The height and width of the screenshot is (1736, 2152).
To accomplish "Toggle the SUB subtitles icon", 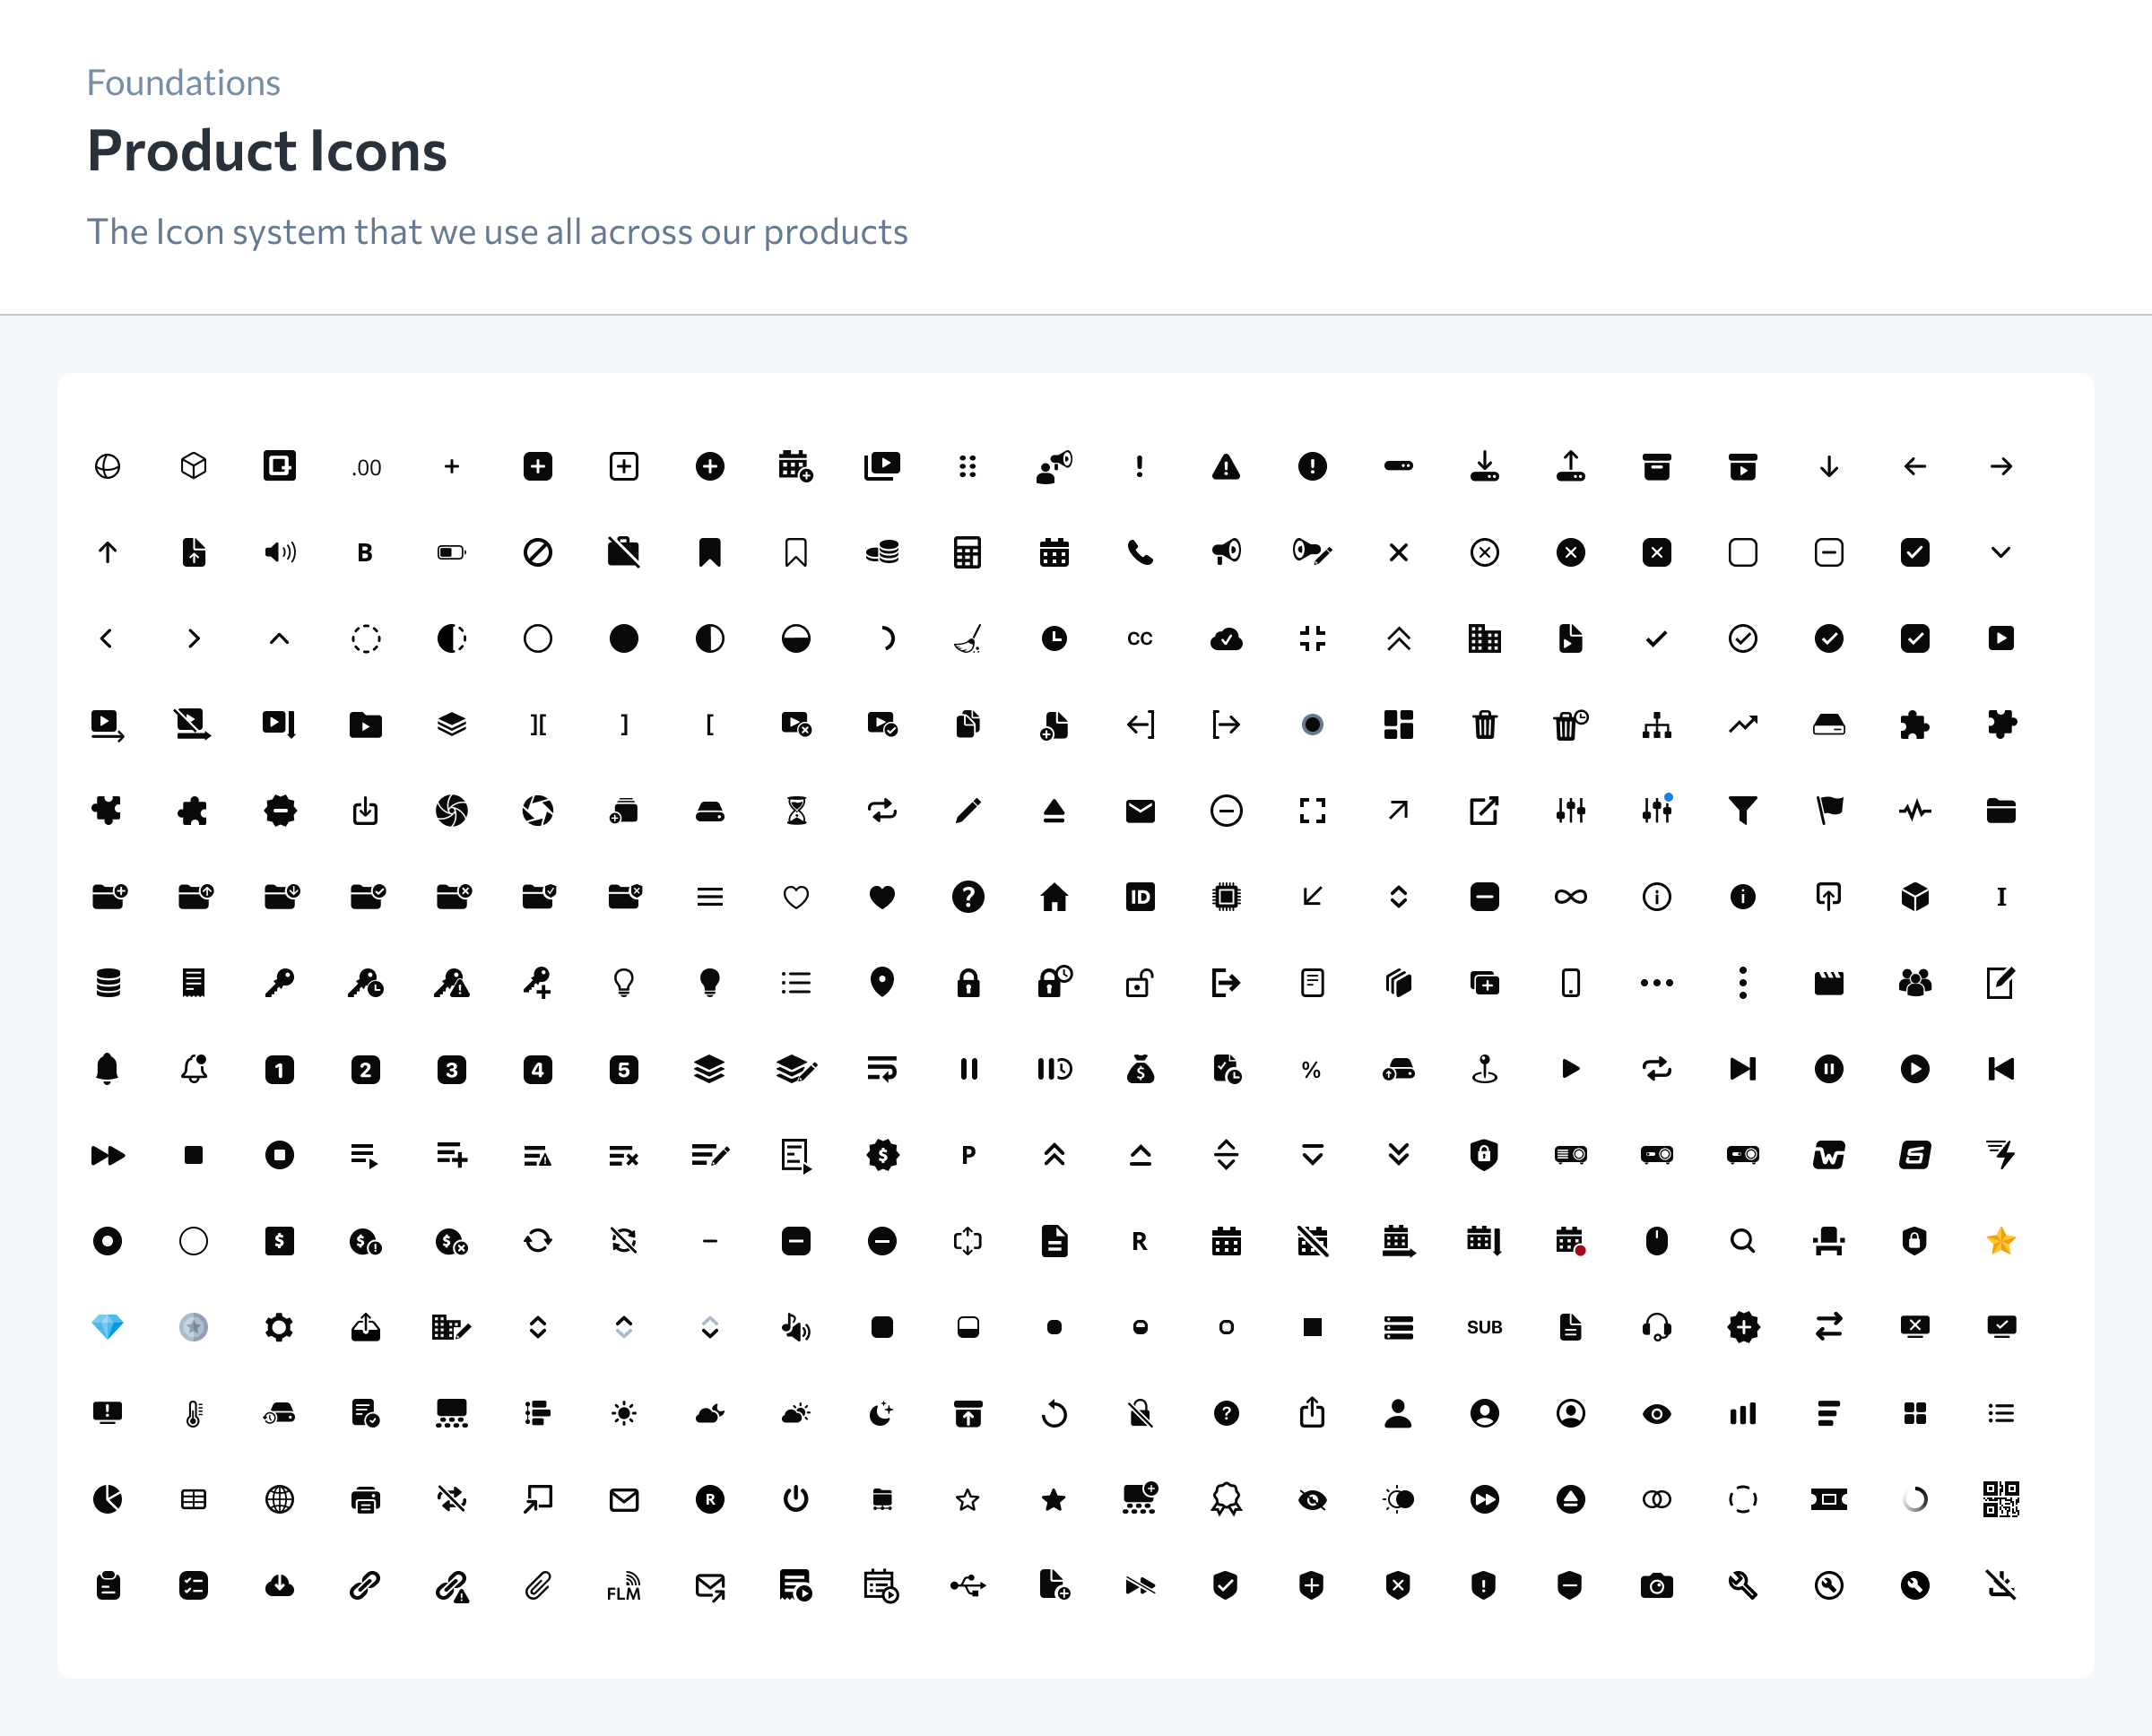I will 1484,1327.
